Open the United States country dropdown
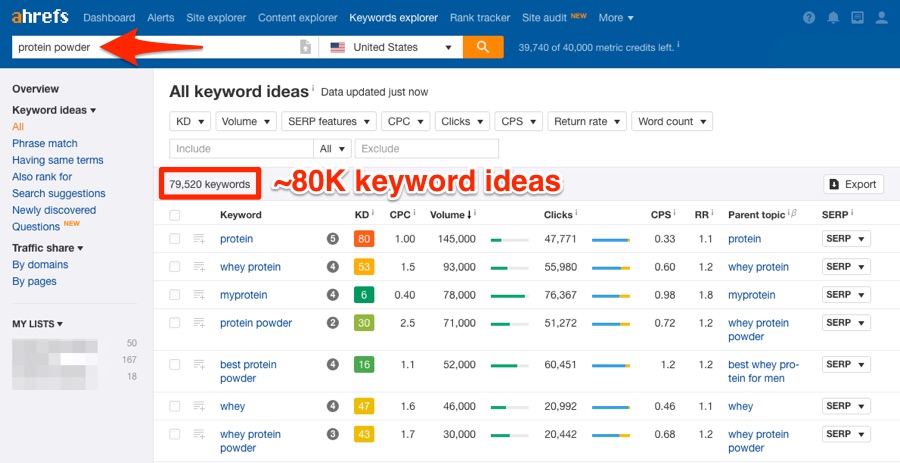The width and height of the screenshot is (900, 463). [x=391, y=48]
